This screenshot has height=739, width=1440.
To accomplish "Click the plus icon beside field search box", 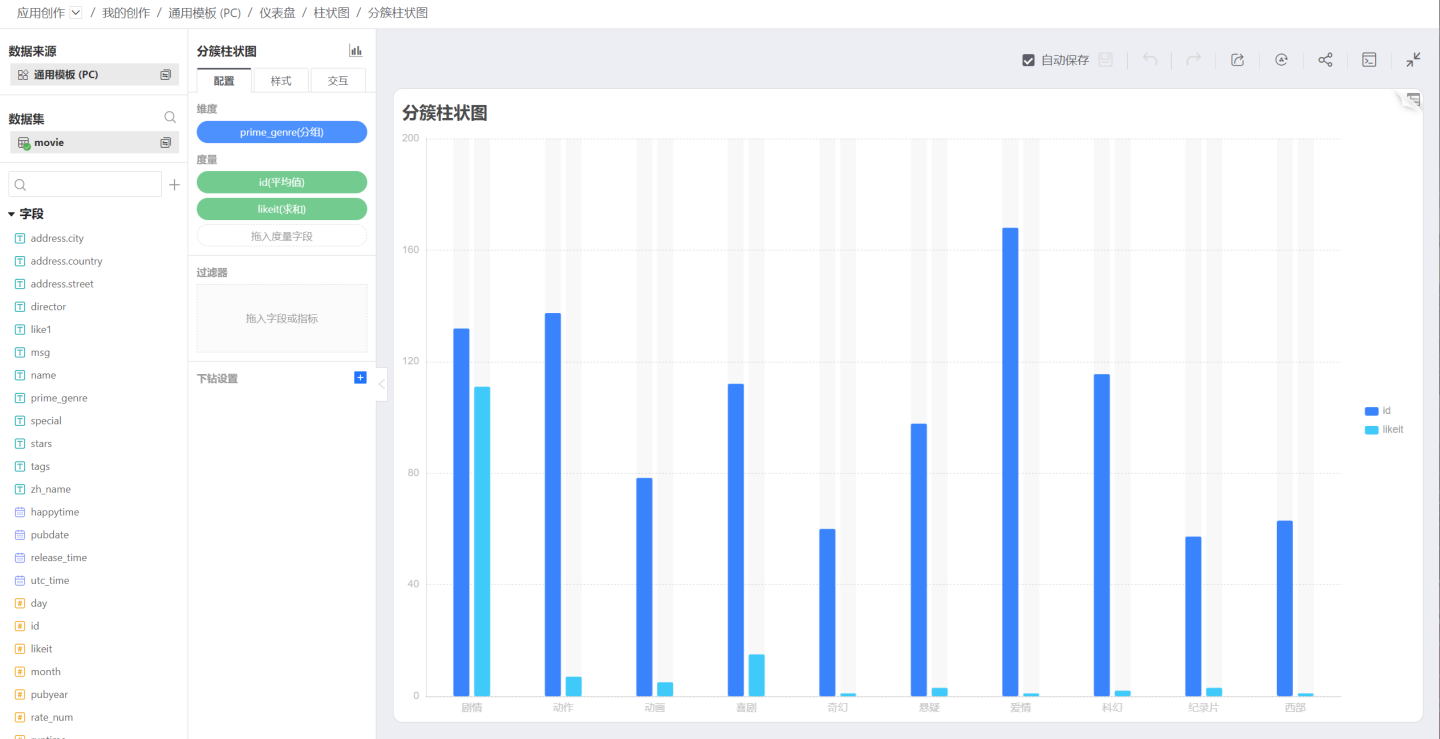I will (x=174, y=185).
